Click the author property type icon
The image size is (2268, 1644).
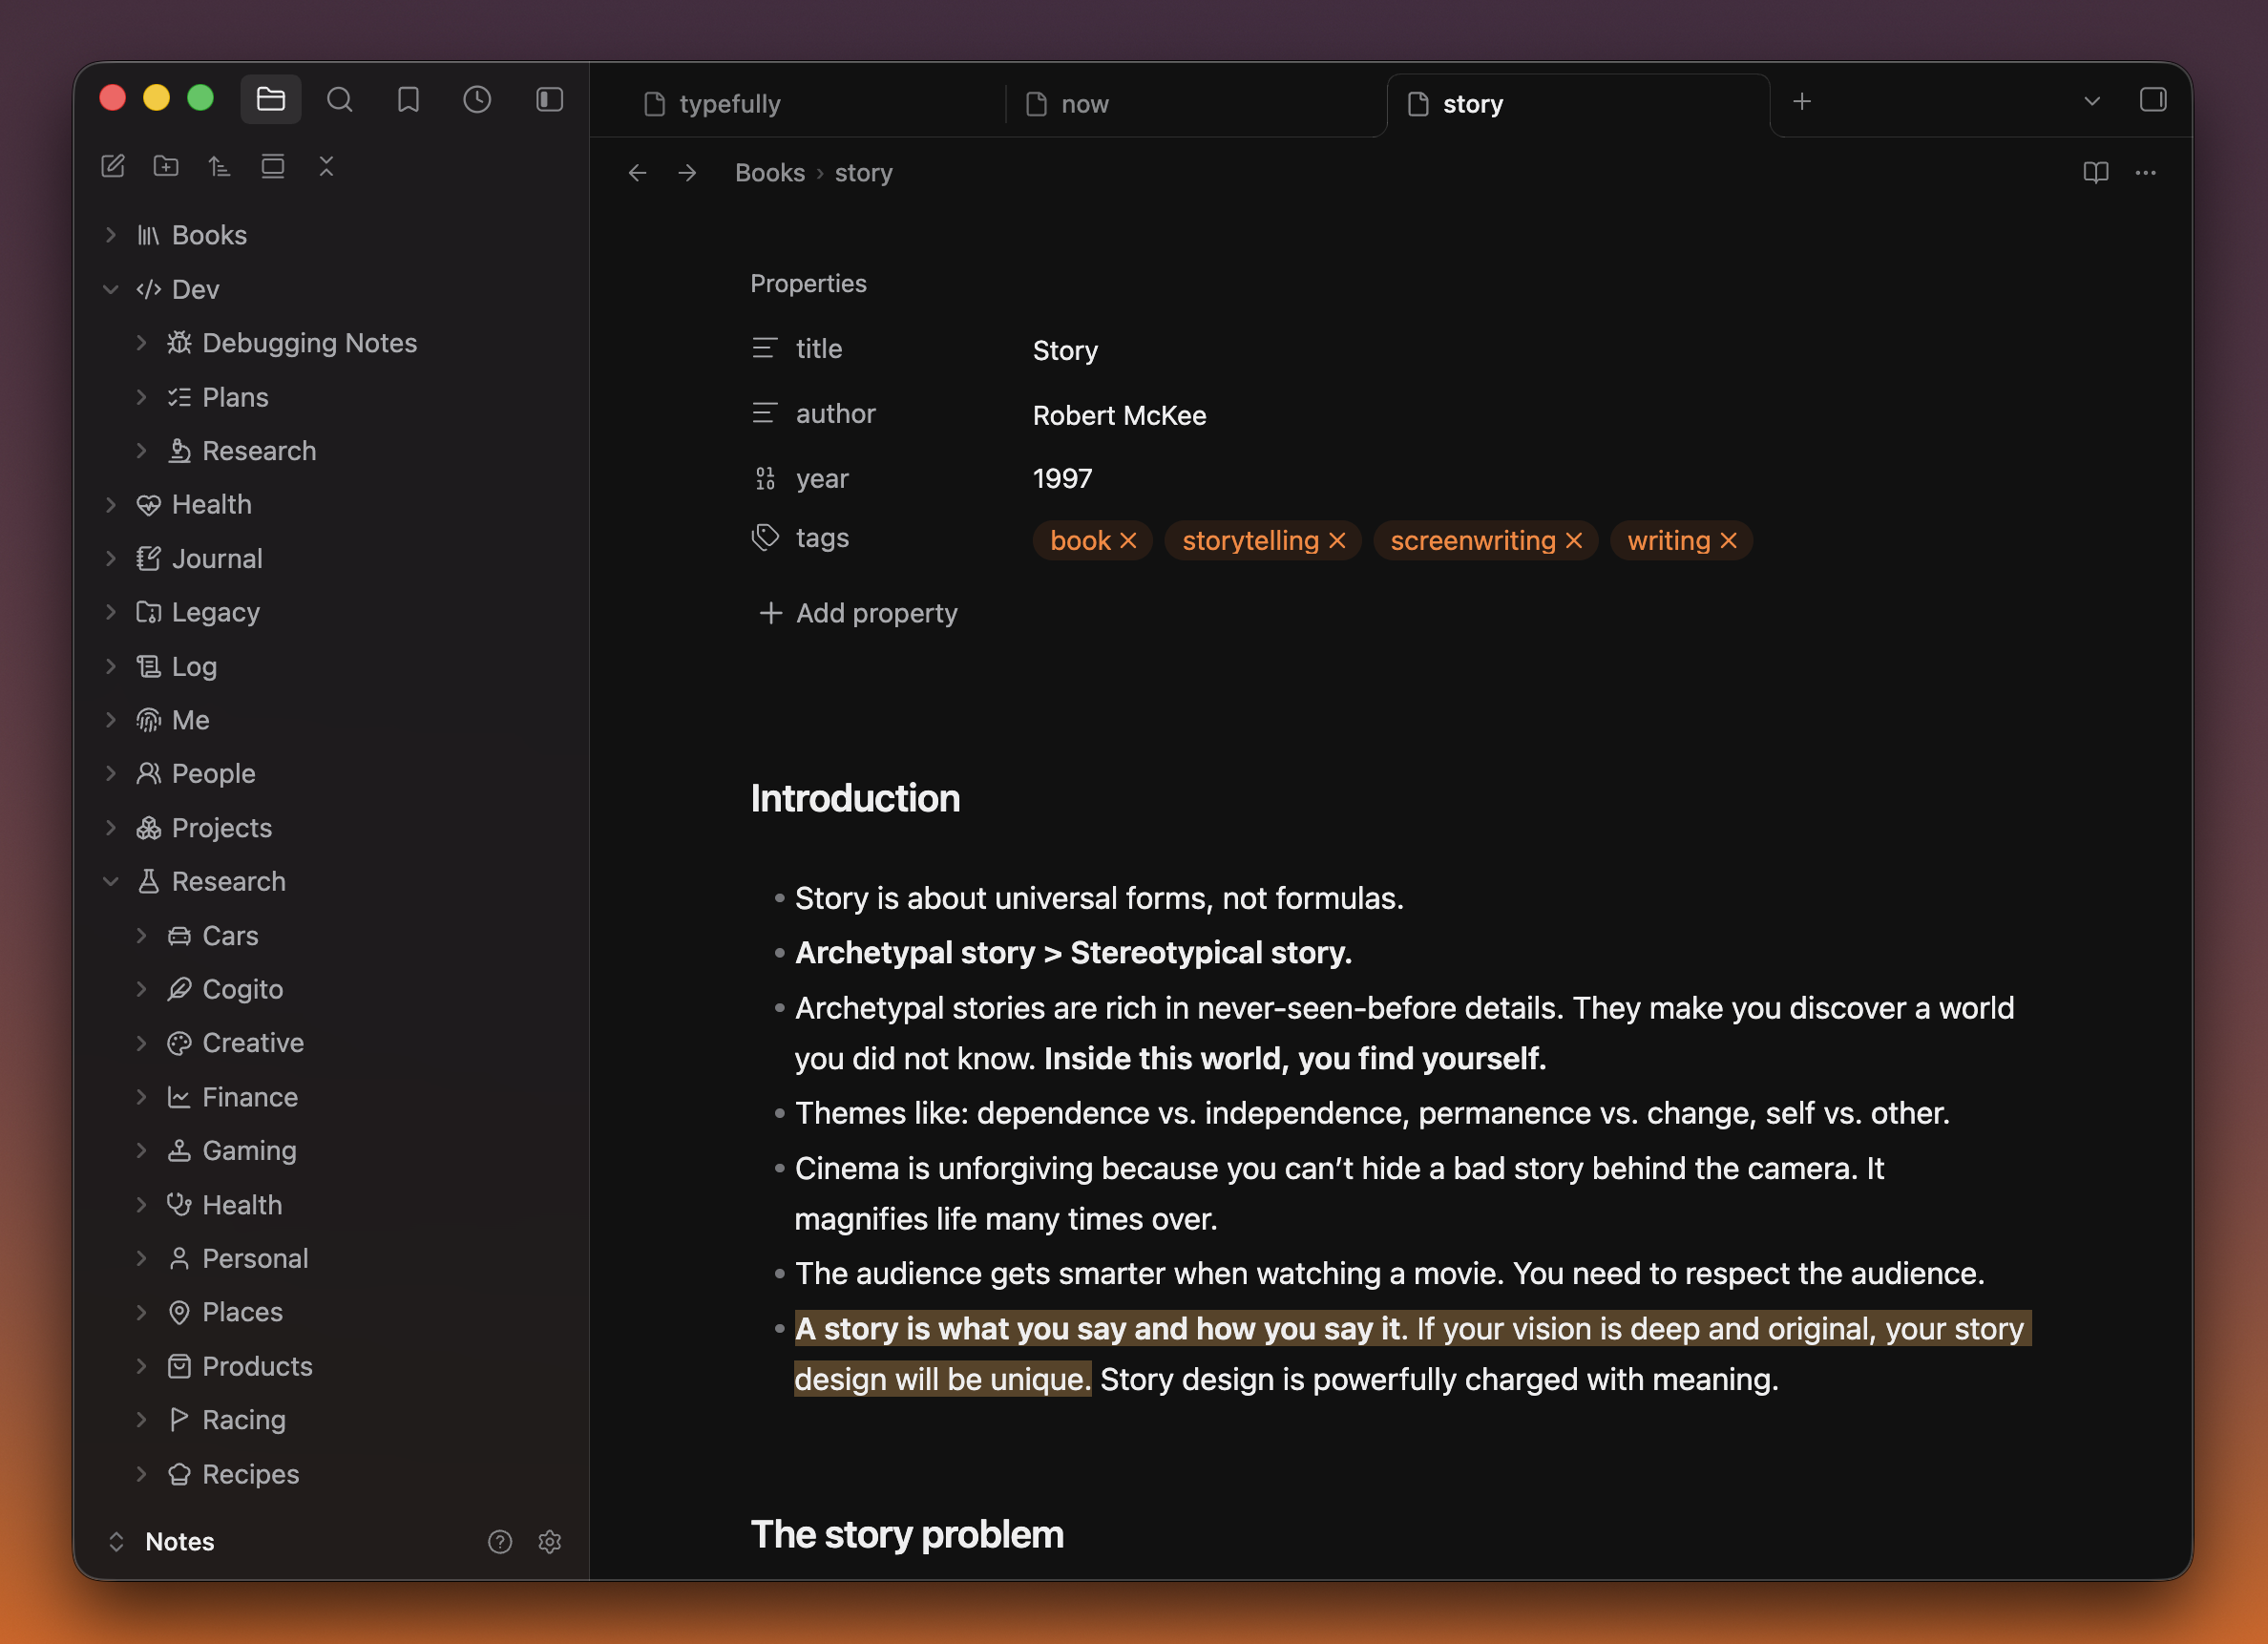[765, 413]
